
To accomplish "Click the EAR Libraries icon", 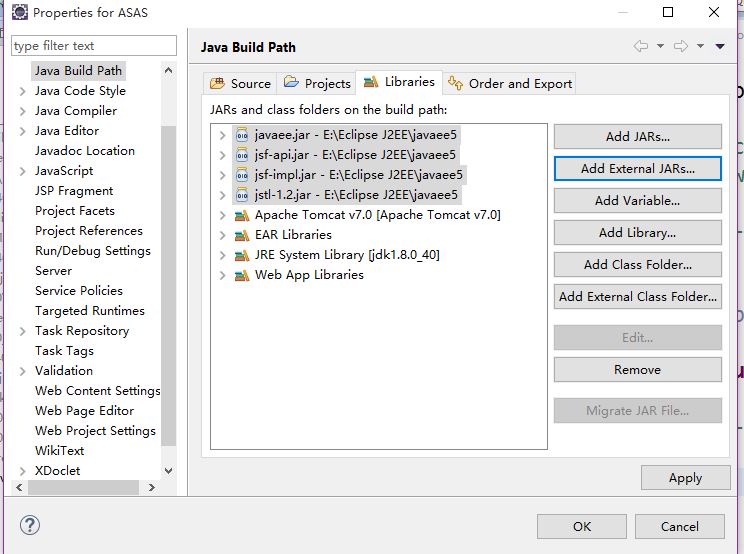I will 242,235.
